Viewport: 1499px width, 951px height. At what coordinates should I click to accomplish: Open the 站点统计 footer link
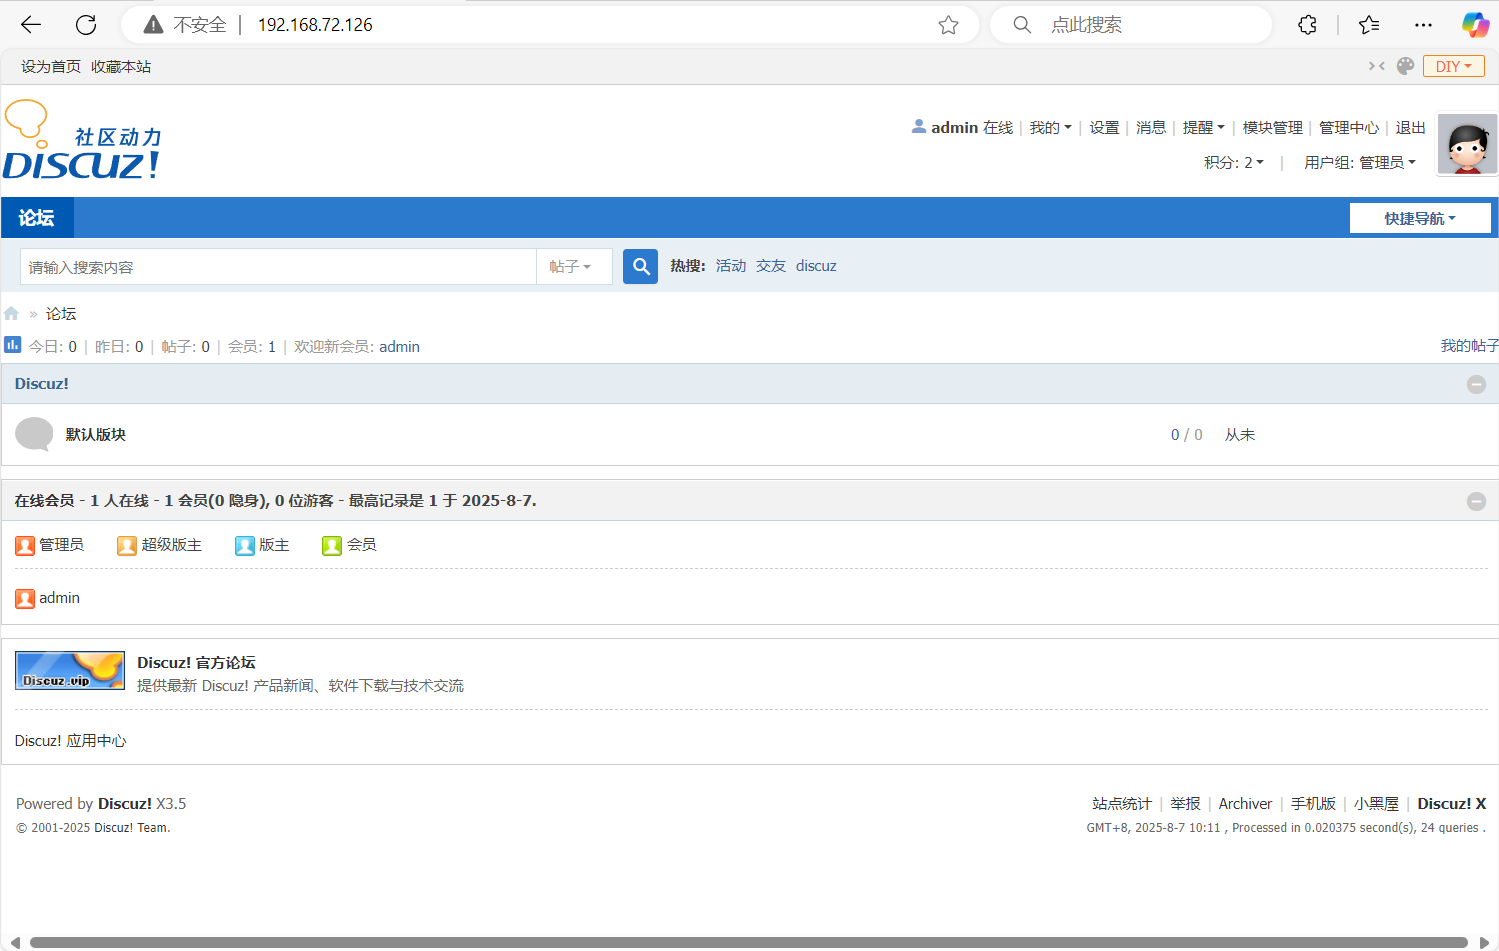pos(1122,803)
